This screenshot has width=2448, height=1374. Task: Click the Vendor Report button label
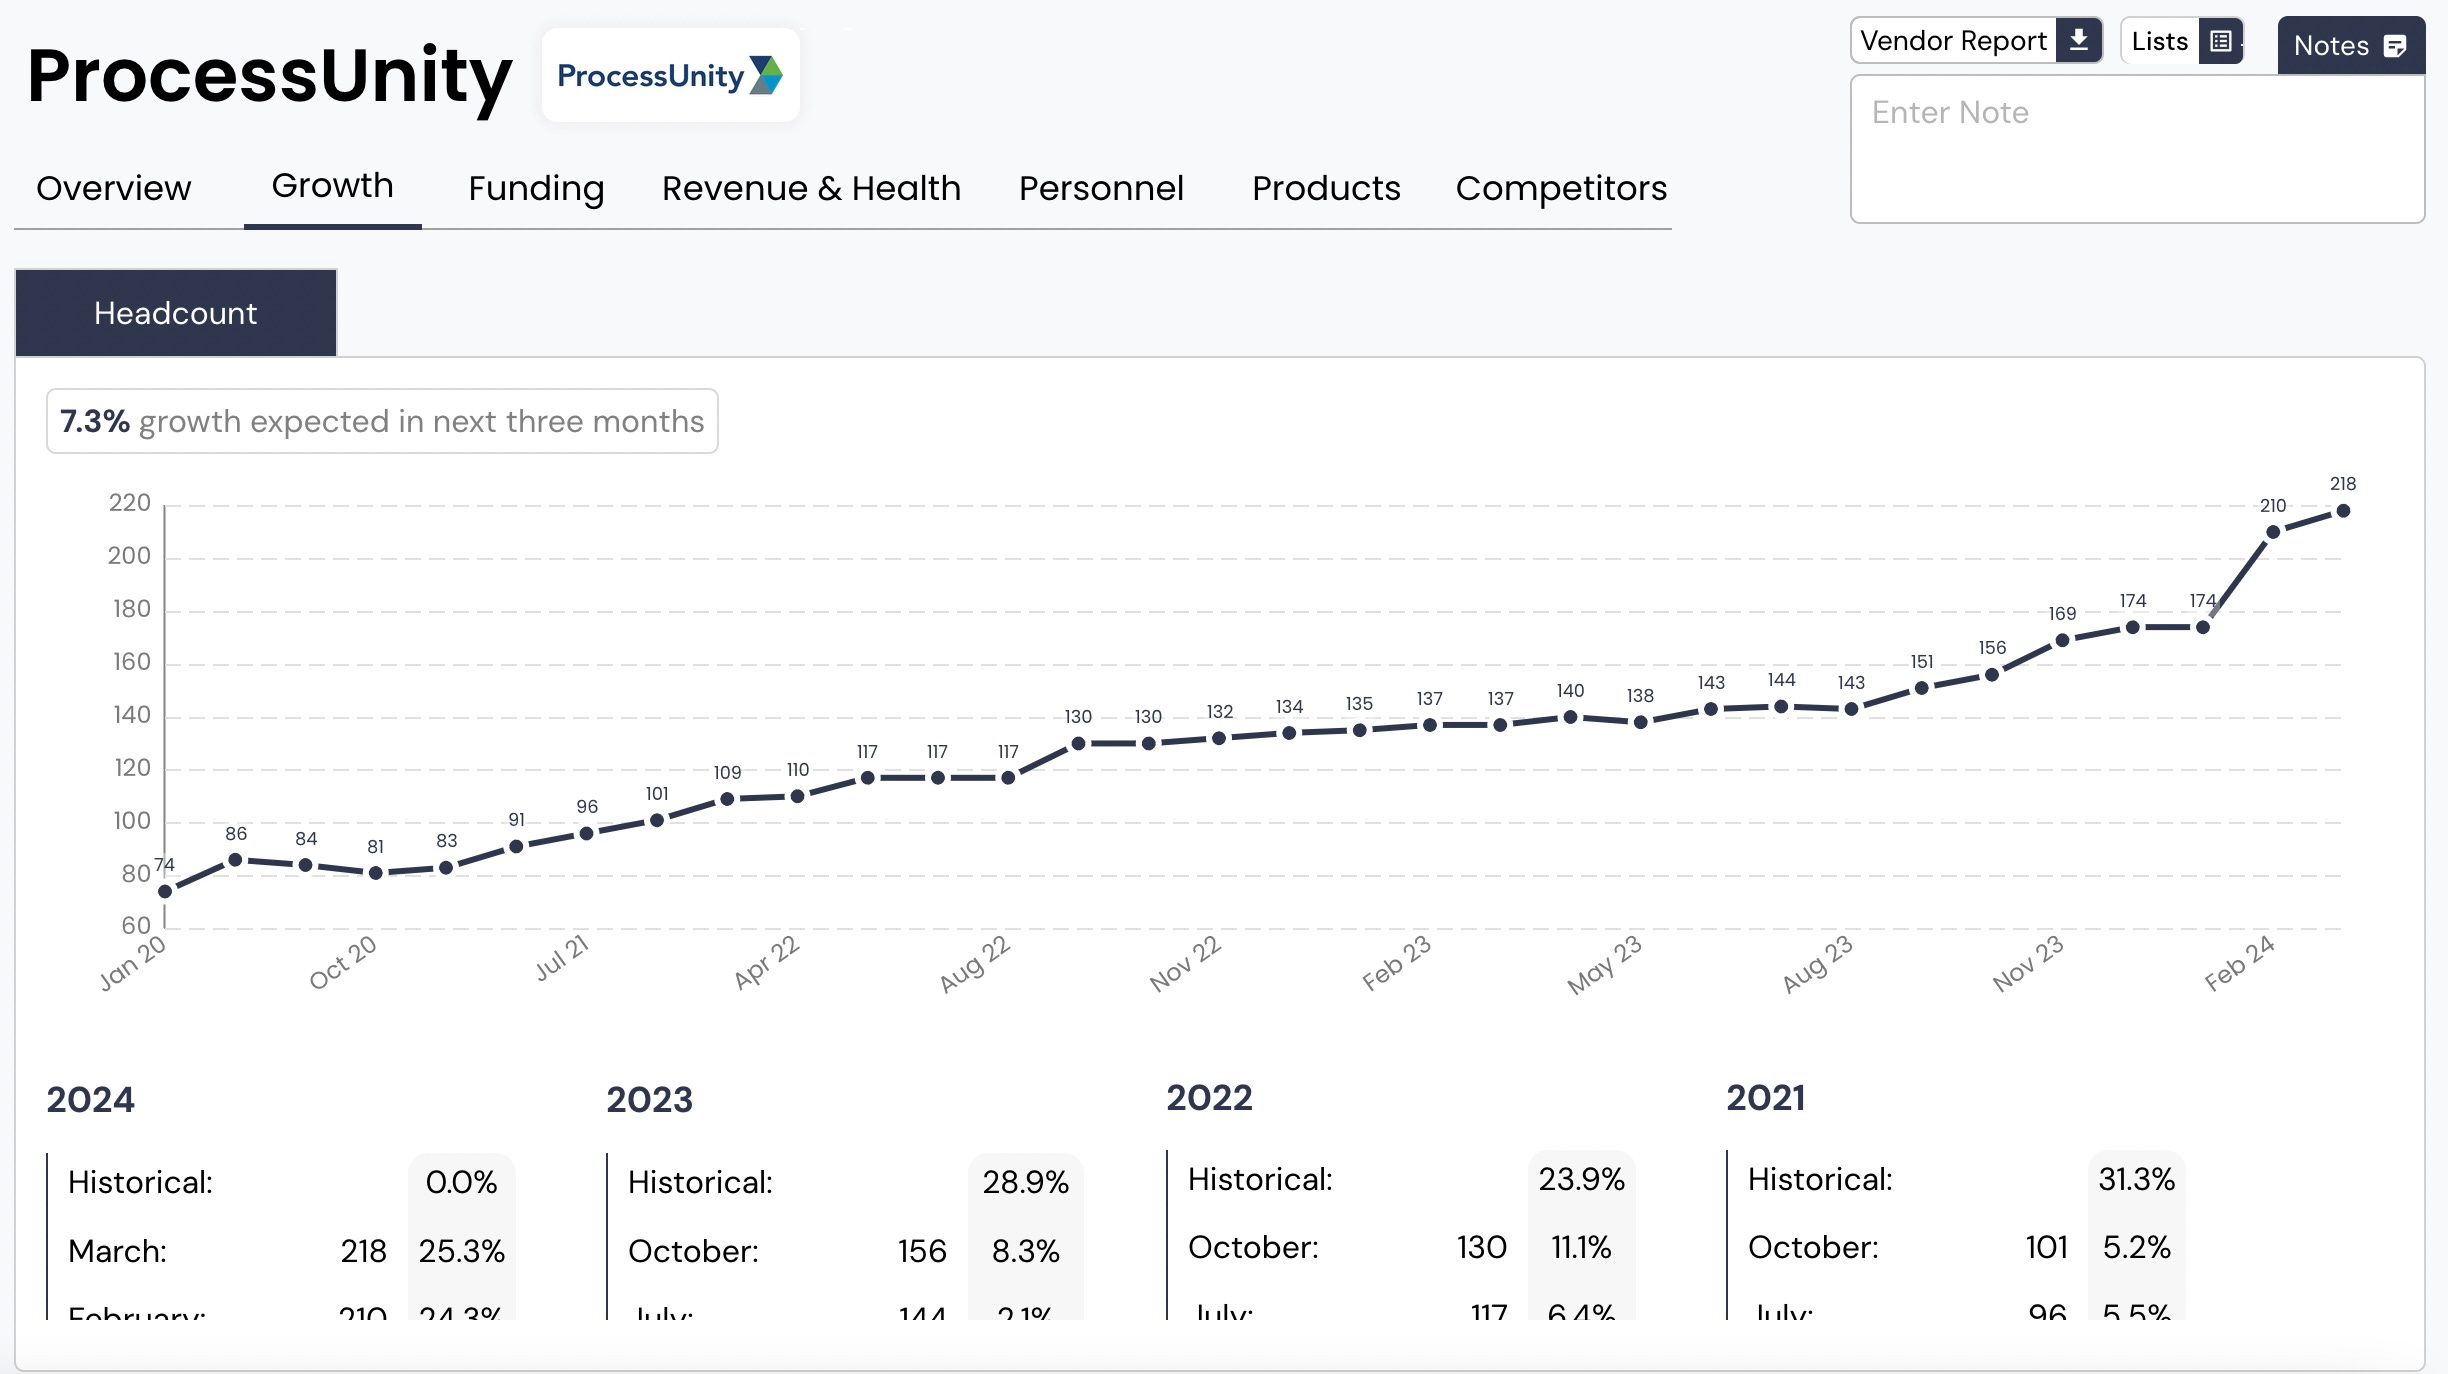click(1953, 41)
